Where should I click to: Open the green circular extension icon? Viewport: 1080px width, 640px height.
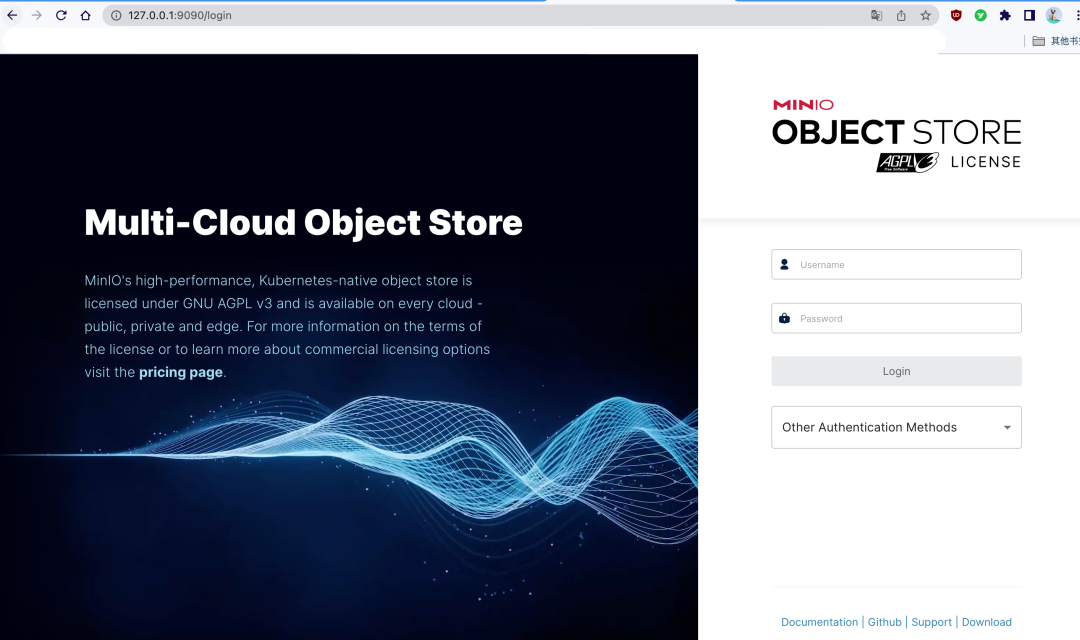click(980, 15)
